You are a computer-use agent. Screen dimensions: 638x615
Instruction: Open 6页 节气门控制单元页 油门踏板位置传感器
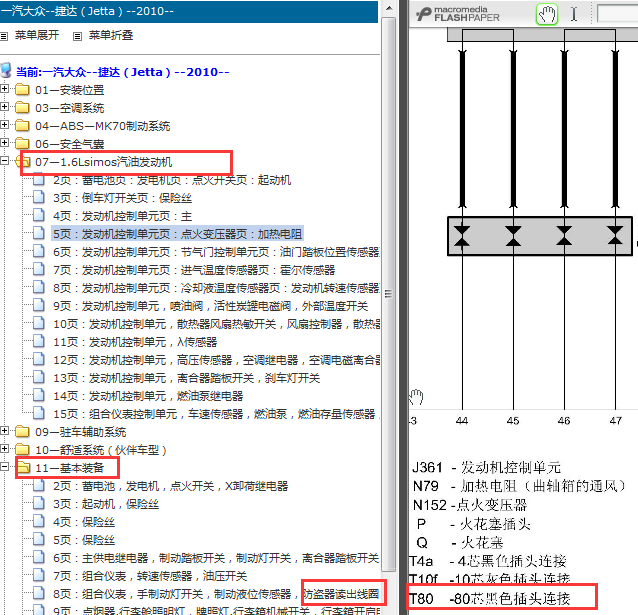tap(216, 252)
